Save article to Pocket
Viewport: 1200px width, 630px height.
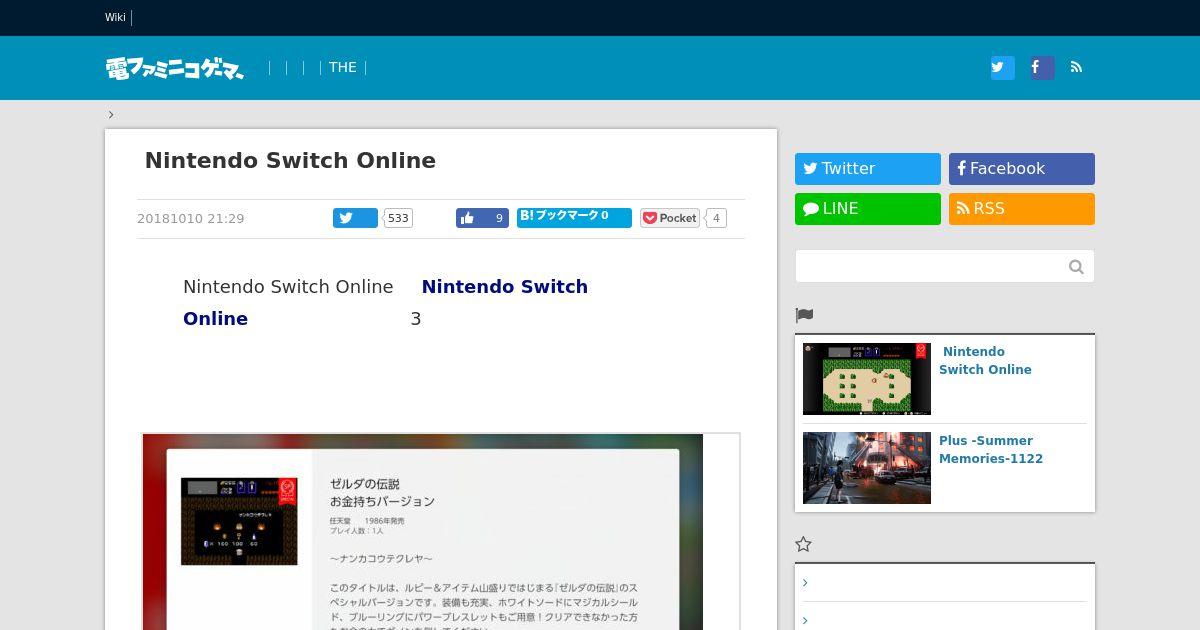[x=670, y=218]
